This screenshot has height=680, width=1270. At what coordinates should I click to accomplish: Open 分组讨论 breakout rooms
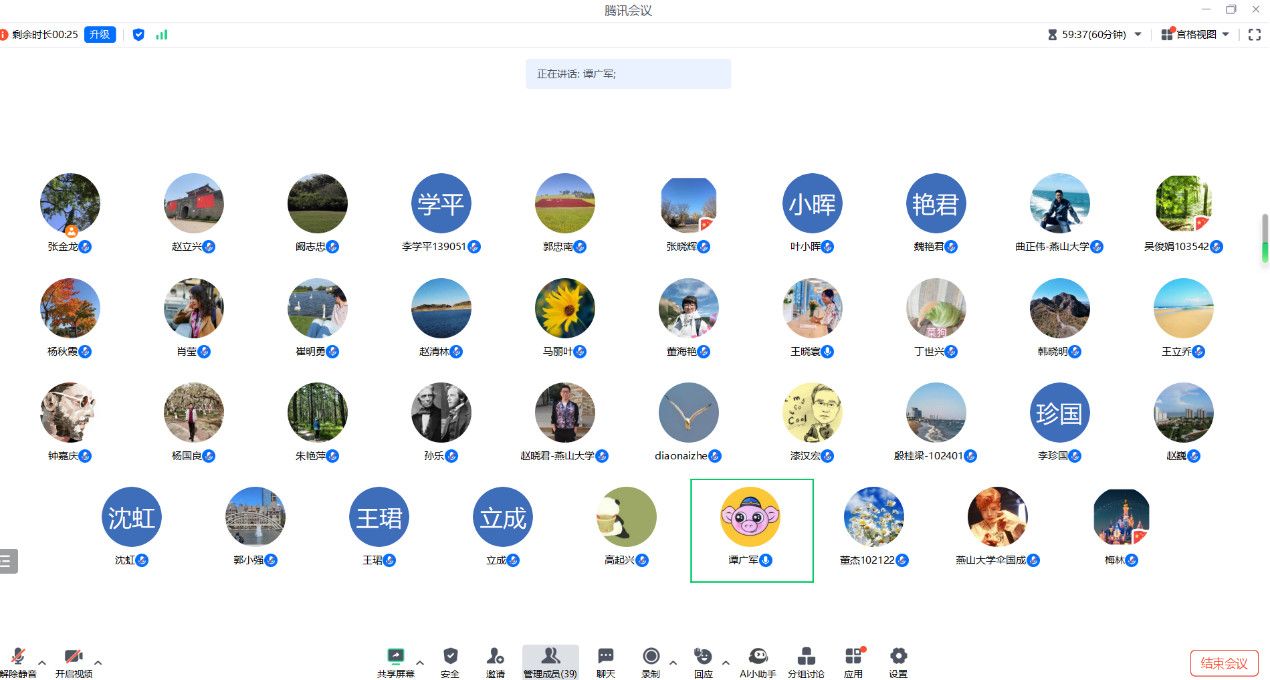pos(806,657)
